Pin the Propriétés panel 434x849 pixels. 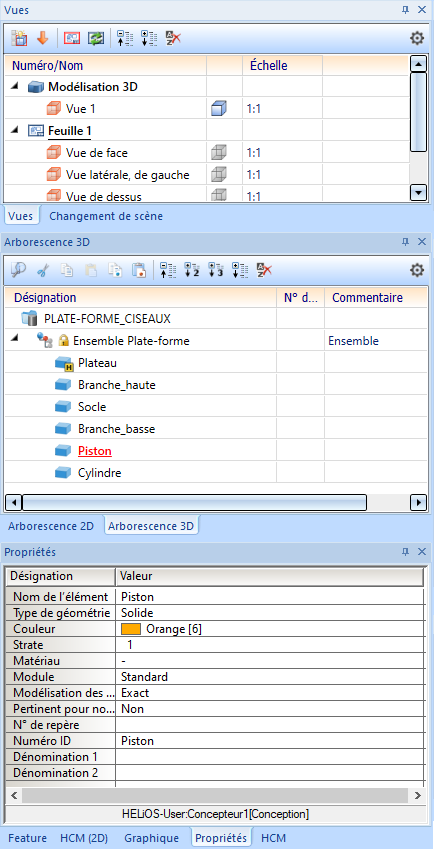pos(405,552)
